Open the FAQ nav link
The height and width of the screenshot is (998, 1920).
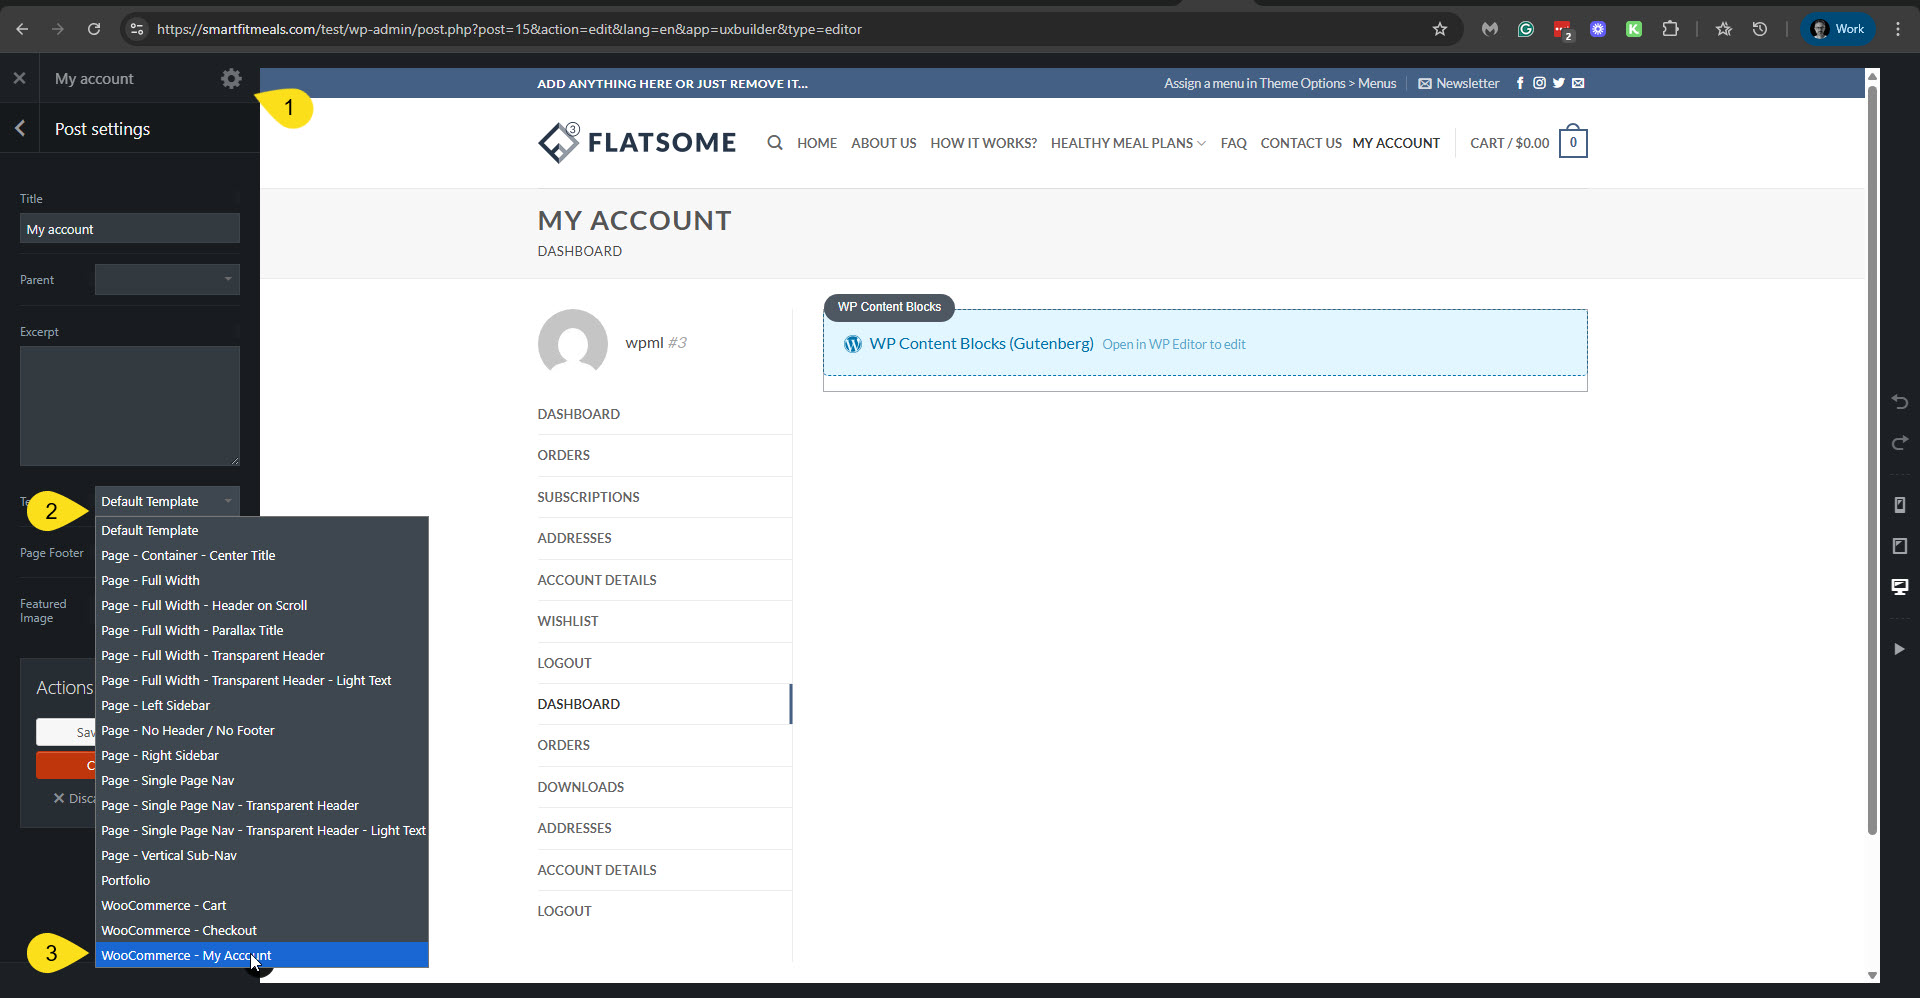click(x=1233, y=143)
